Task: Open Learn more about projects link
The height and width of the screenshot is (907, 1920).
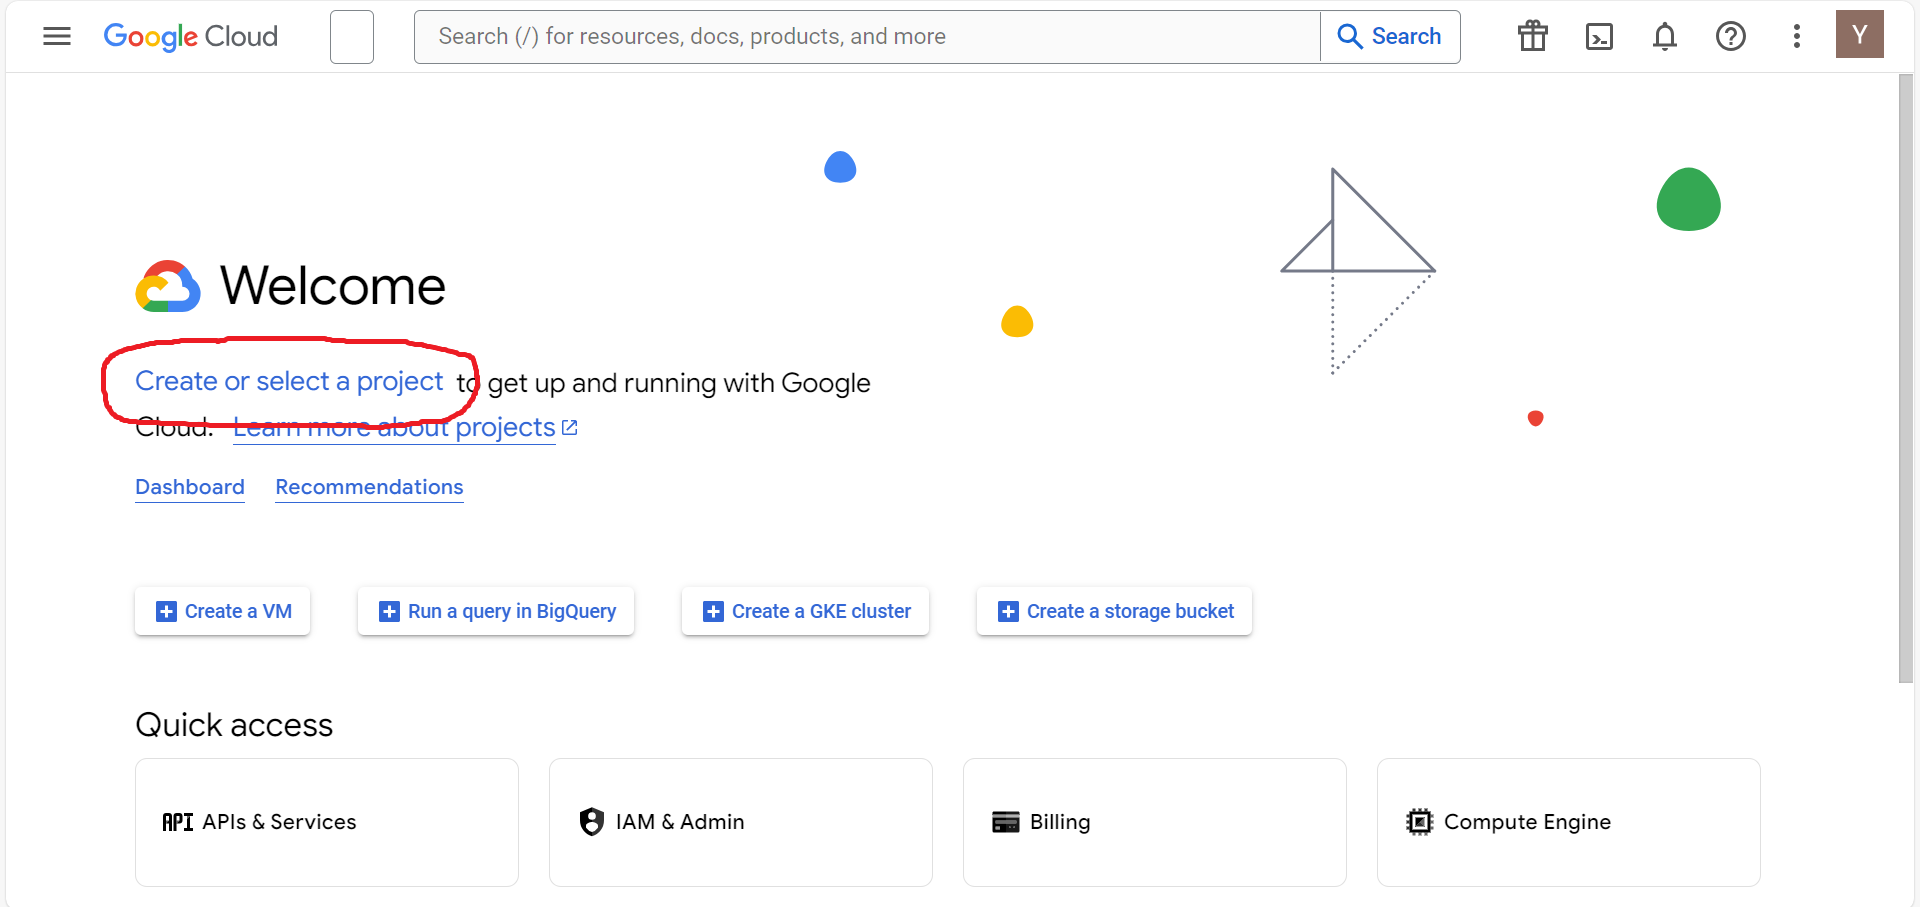Action: [x=394, y=427]
